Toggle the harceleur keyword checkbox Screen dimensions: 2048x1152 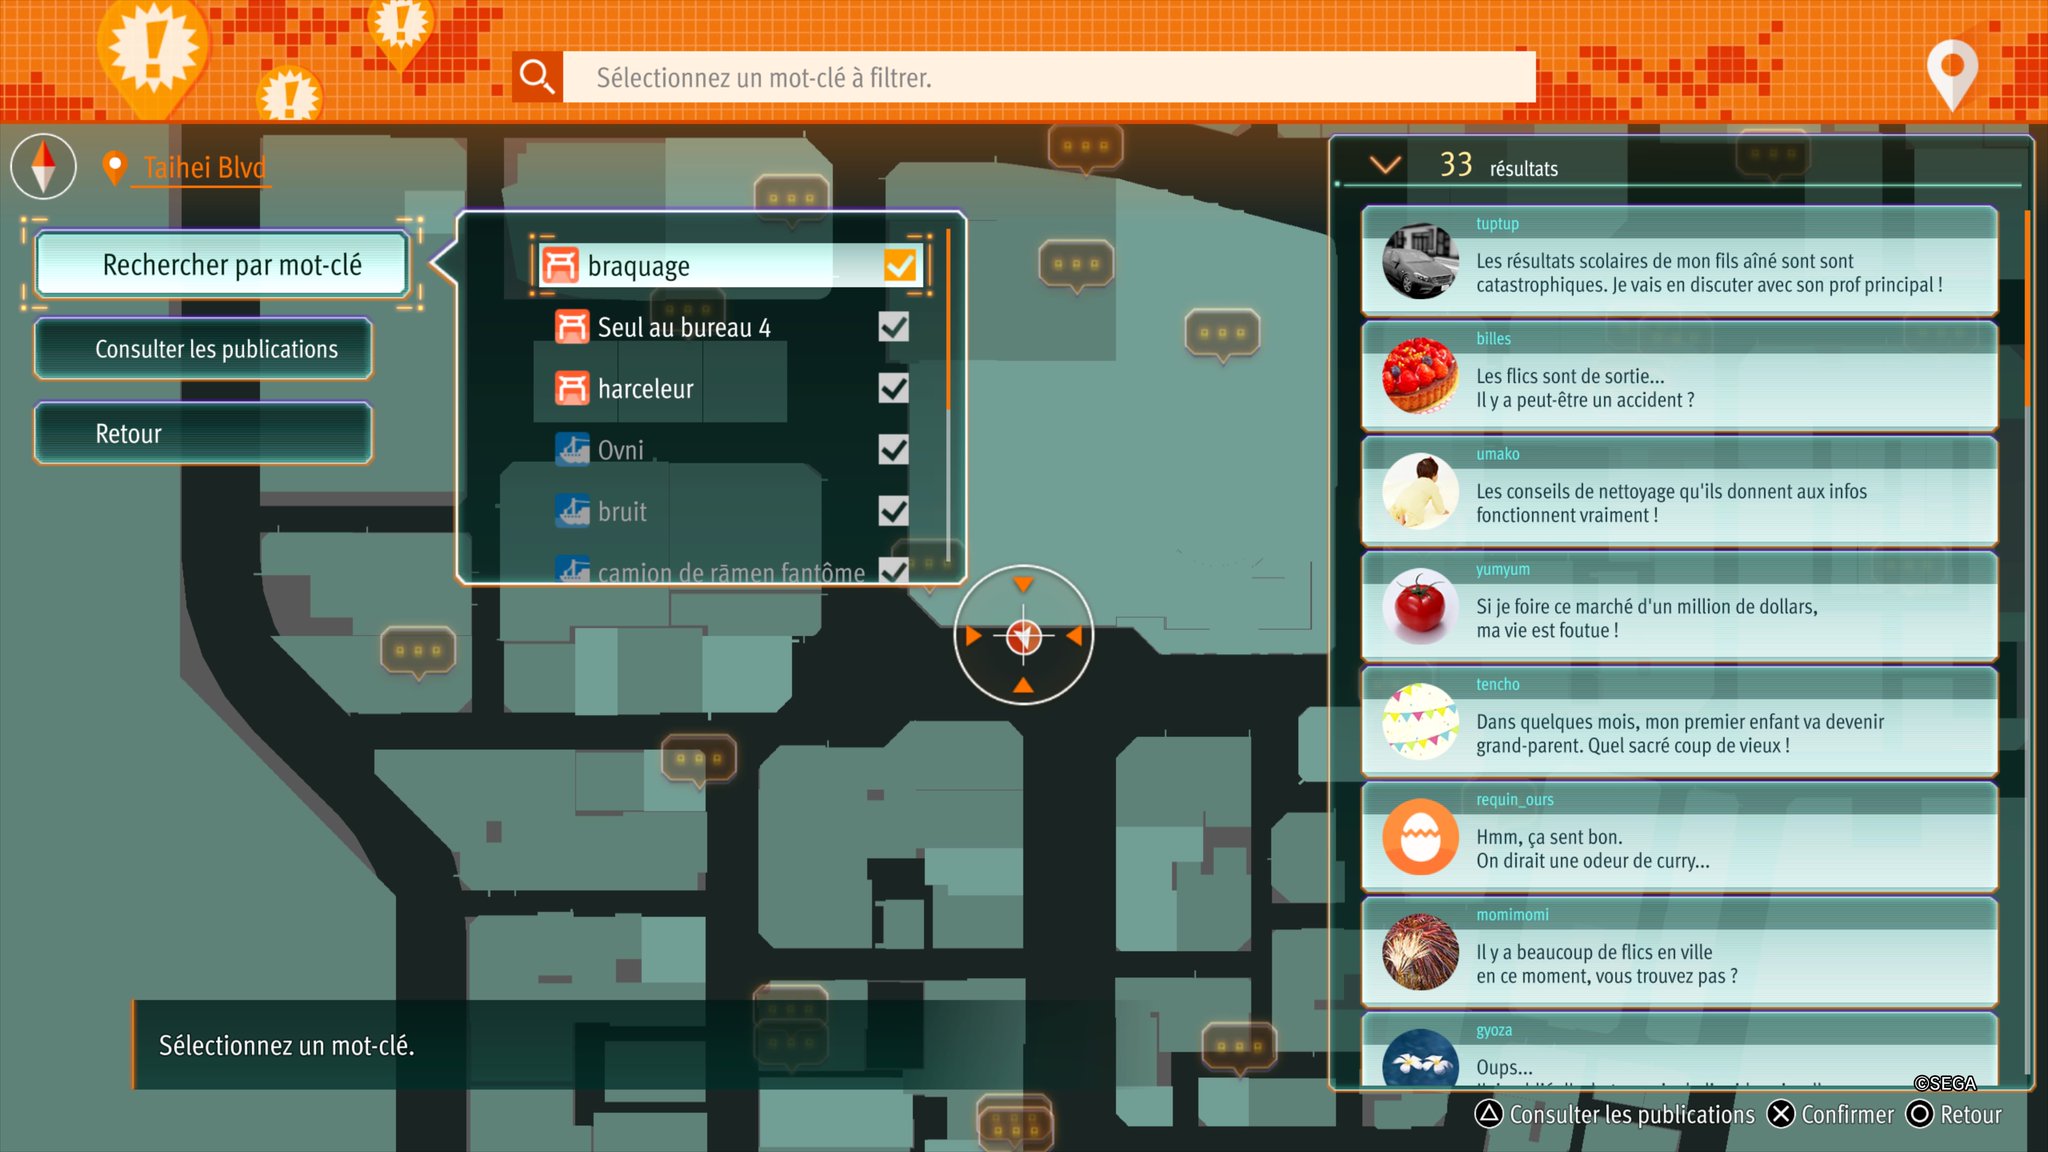[894, 388]
